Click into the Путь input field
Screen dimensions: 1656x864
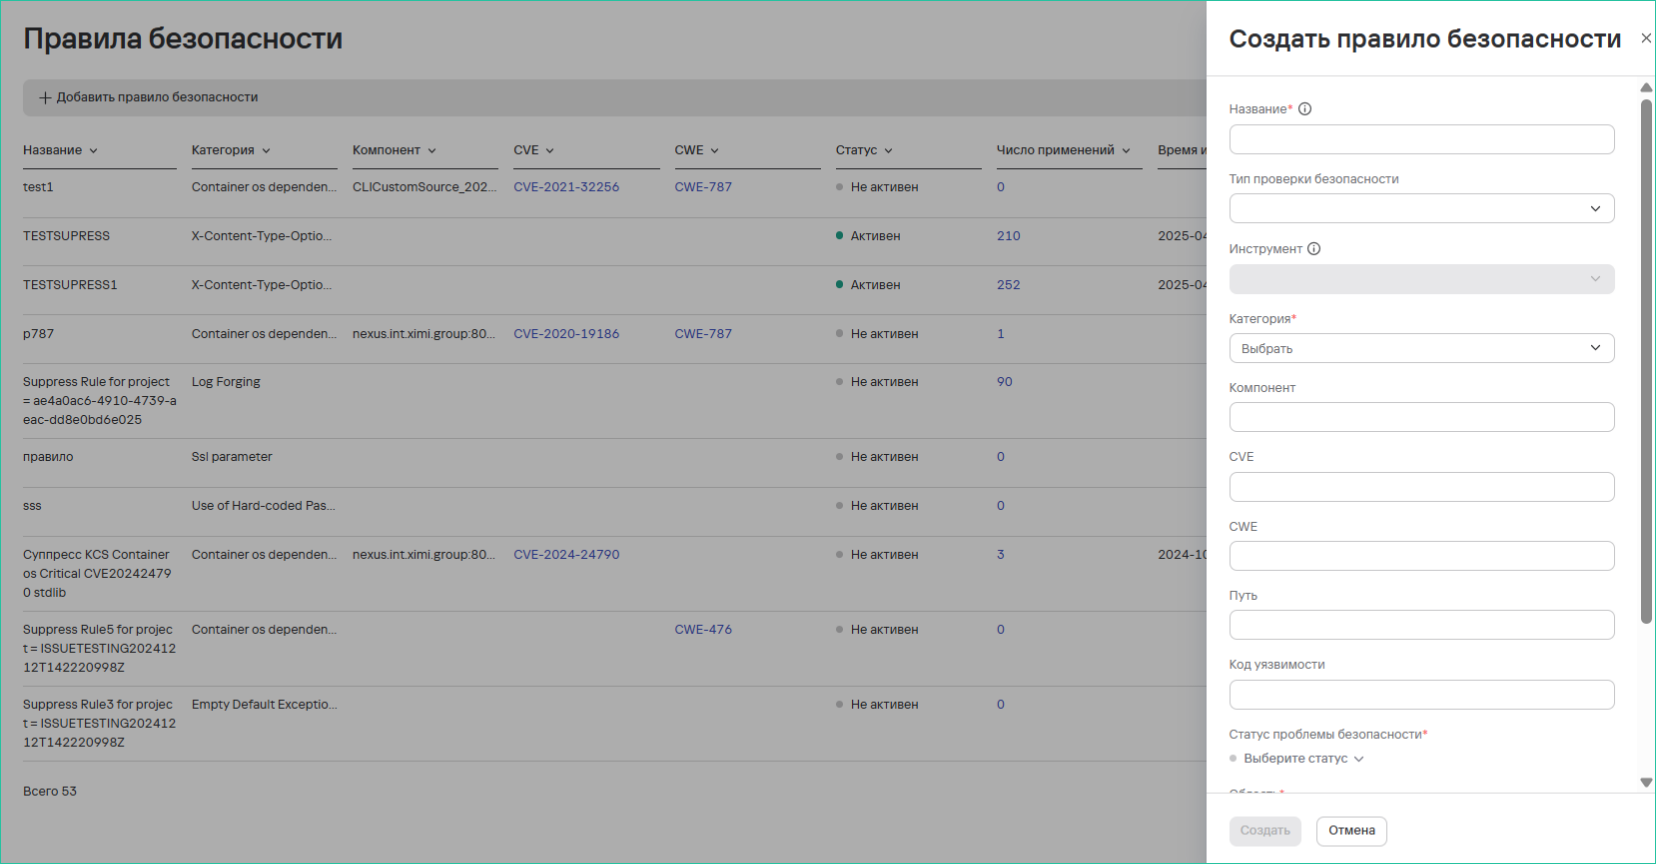coord(1421,625)
